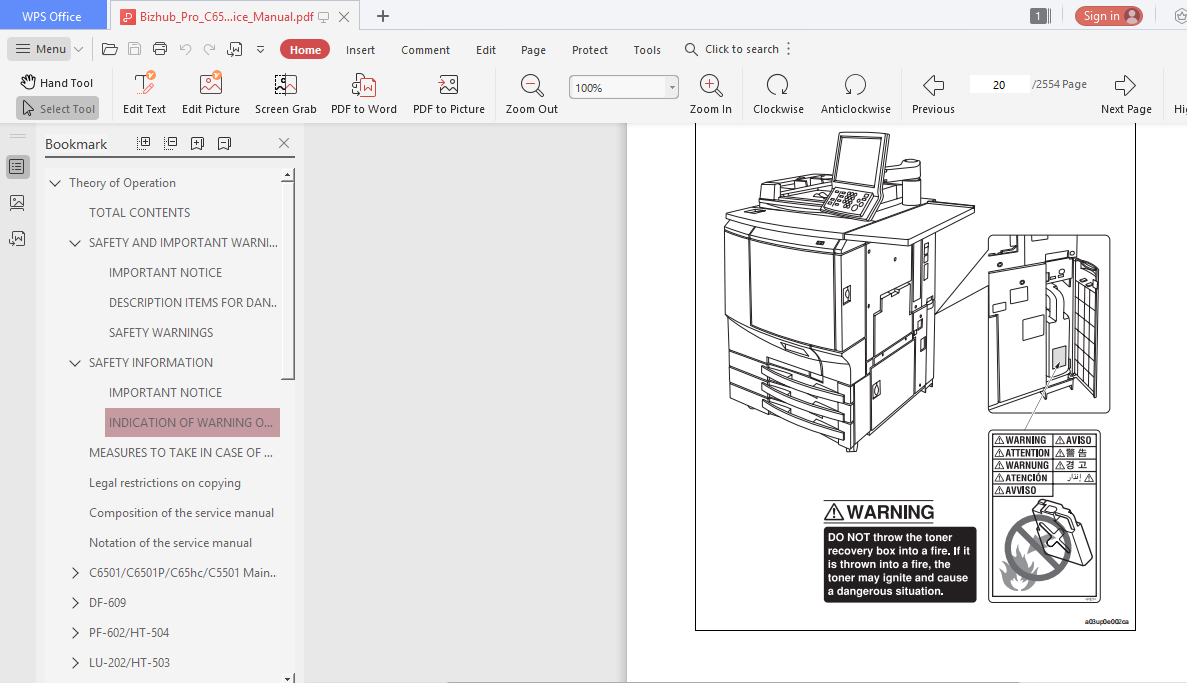Click the Print icon in quick toolbar
The width and height of the screenshot is (1187, 683).
[x=160, y=49]
